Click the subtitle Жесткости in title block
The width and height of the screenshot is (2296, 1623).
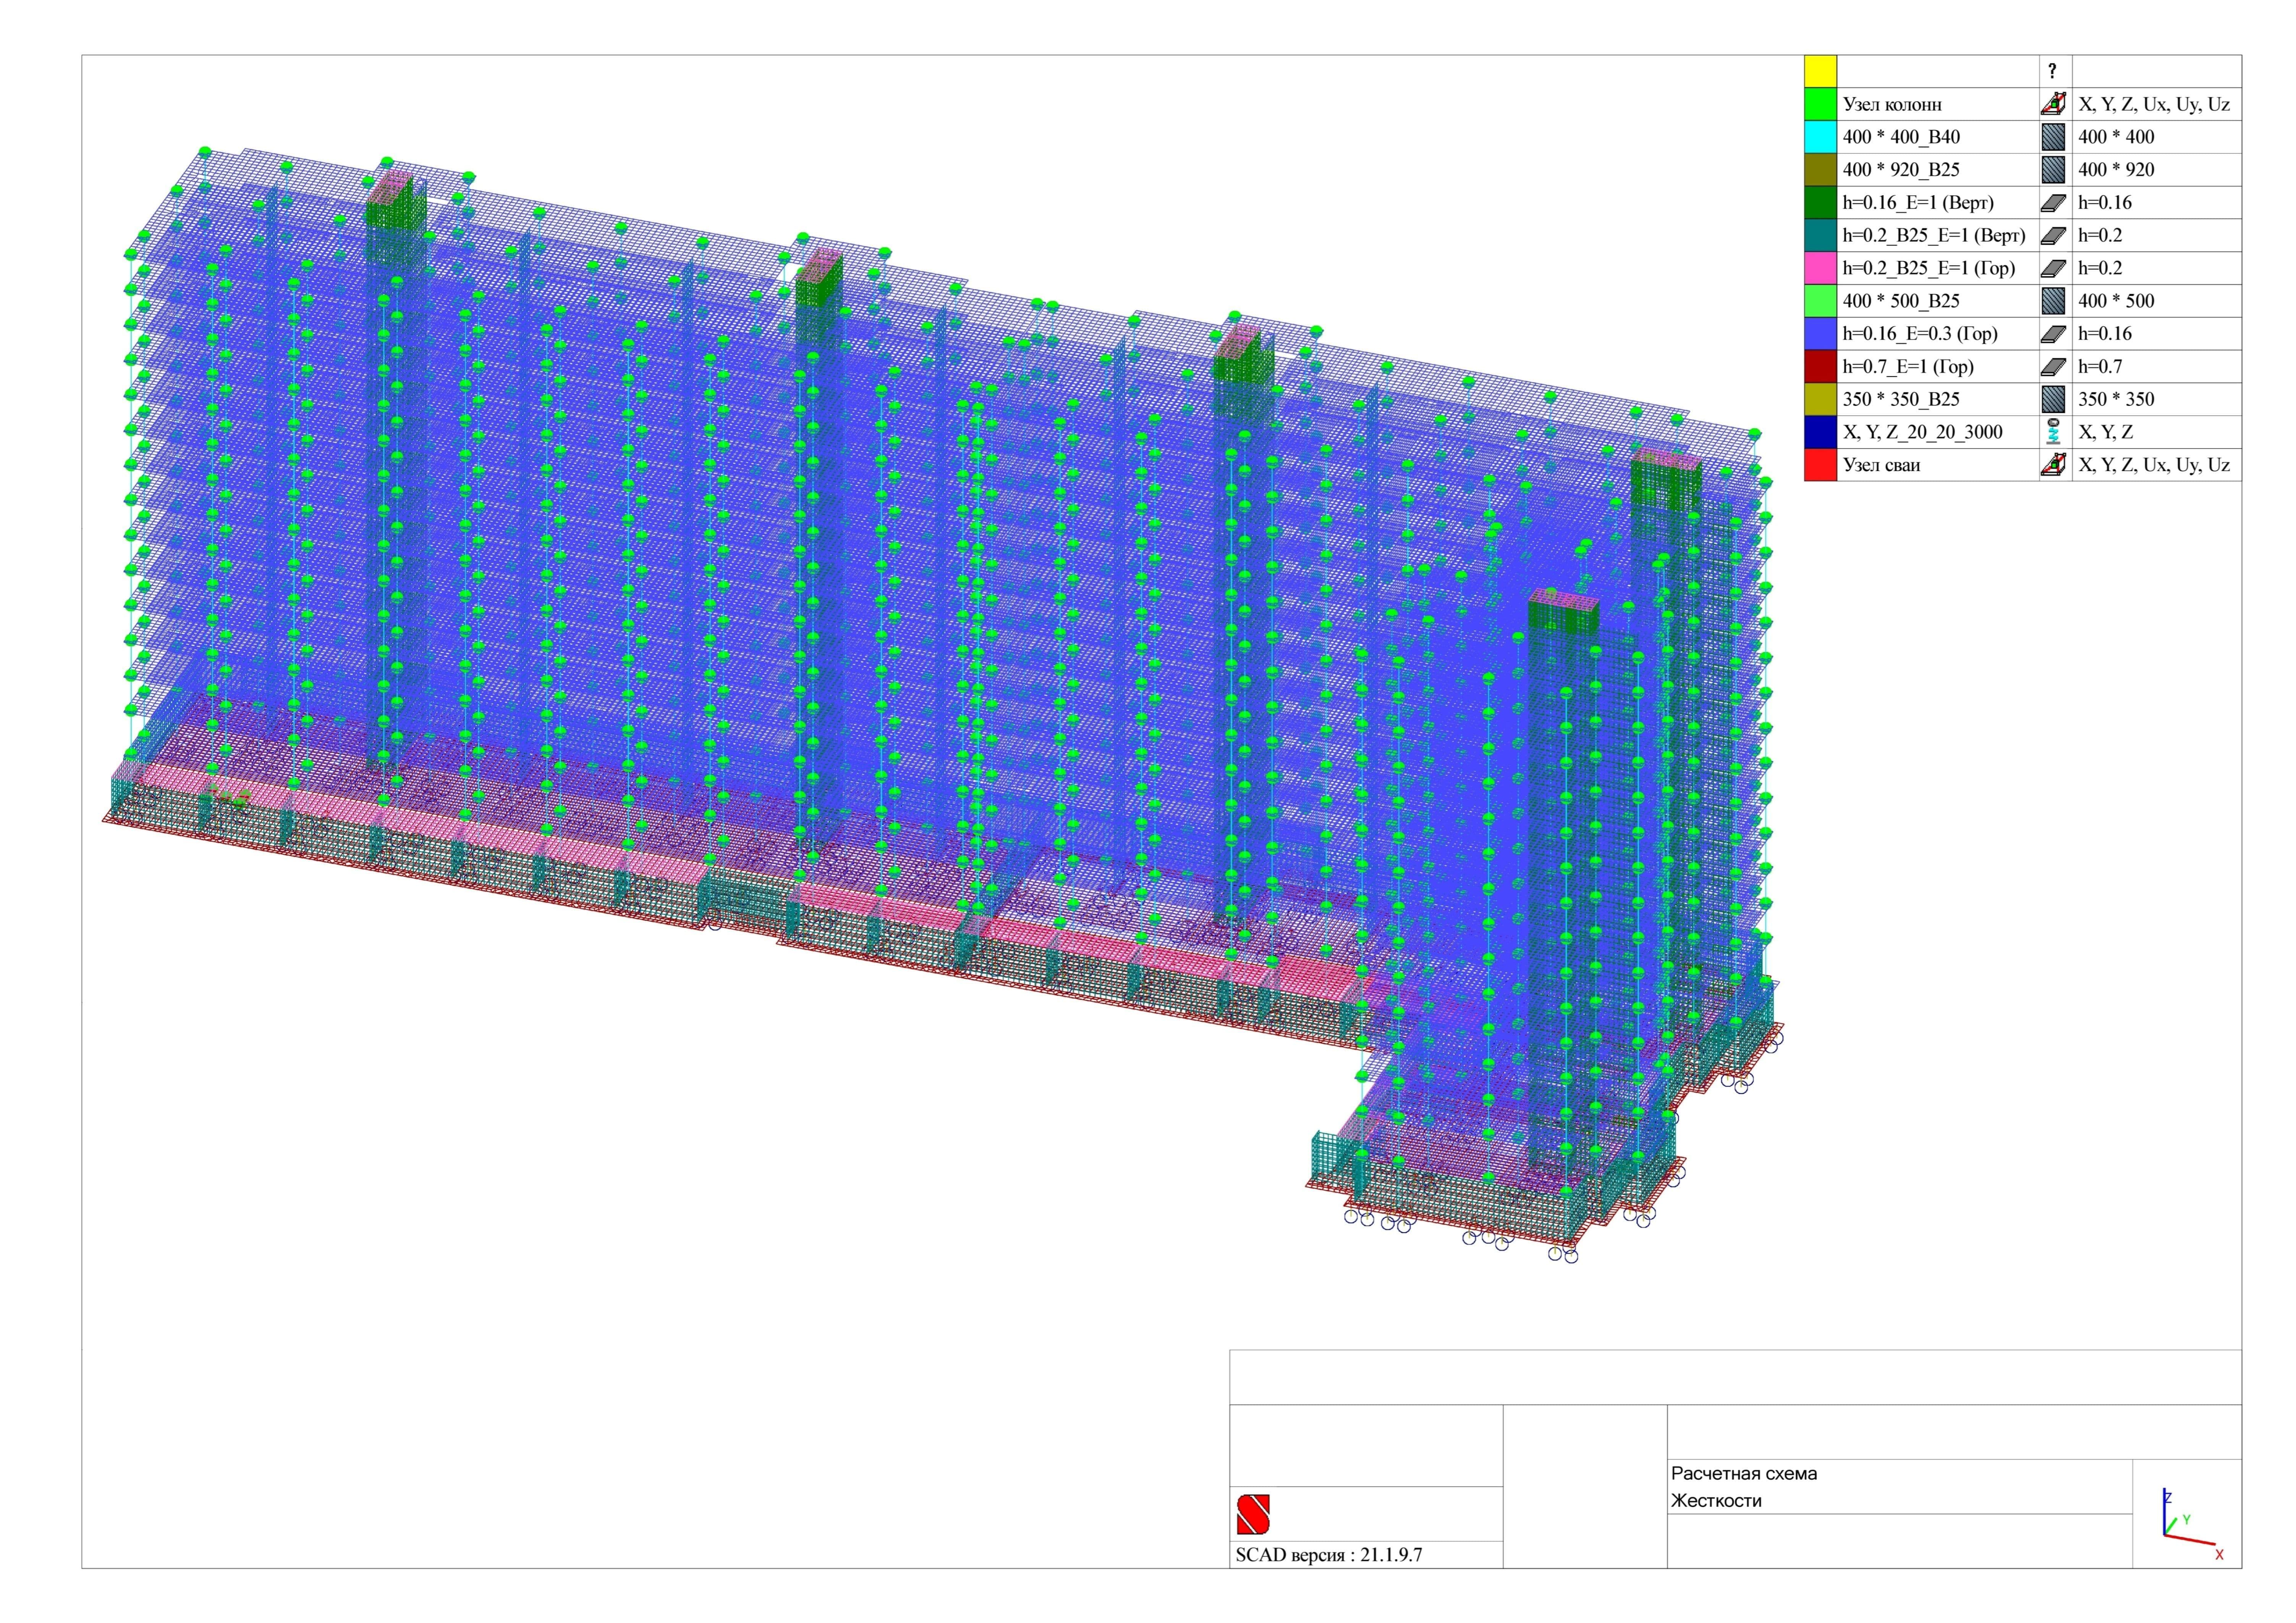pyautogui.click(x=1716, y=1501)
